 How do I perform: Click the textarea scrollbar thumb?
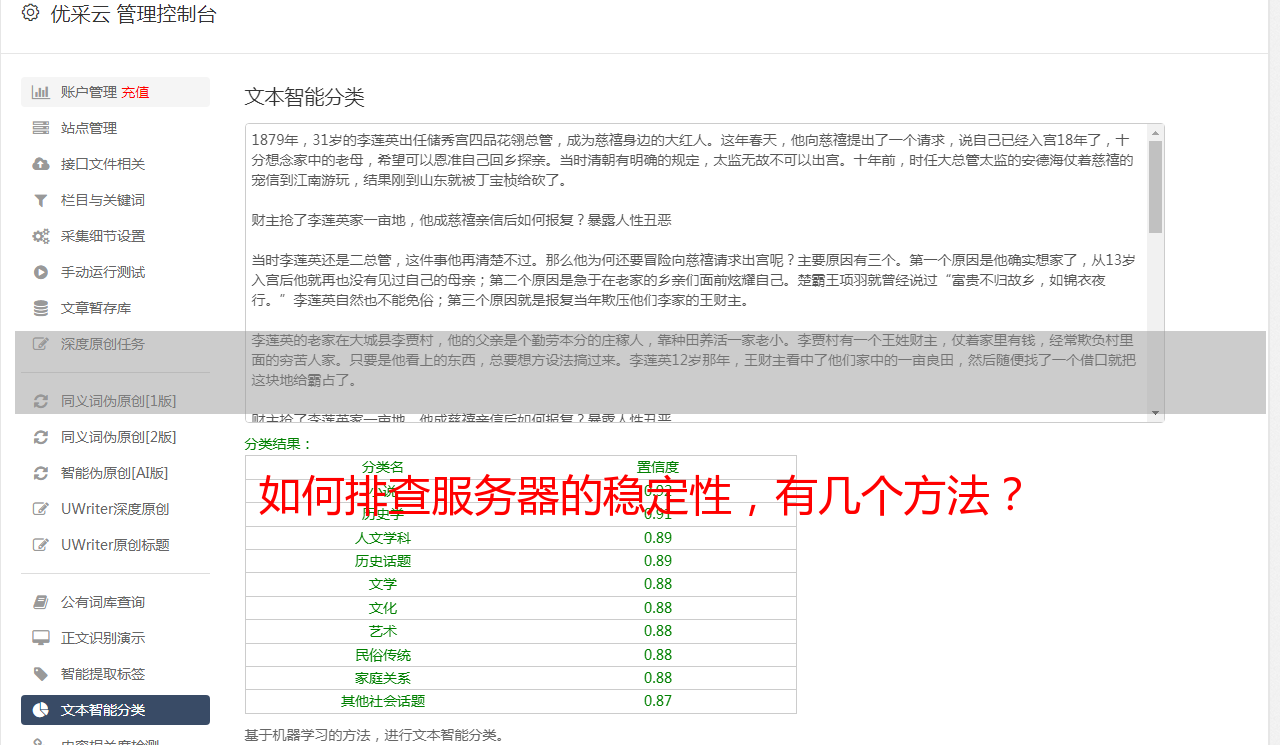coord(1156,187)
